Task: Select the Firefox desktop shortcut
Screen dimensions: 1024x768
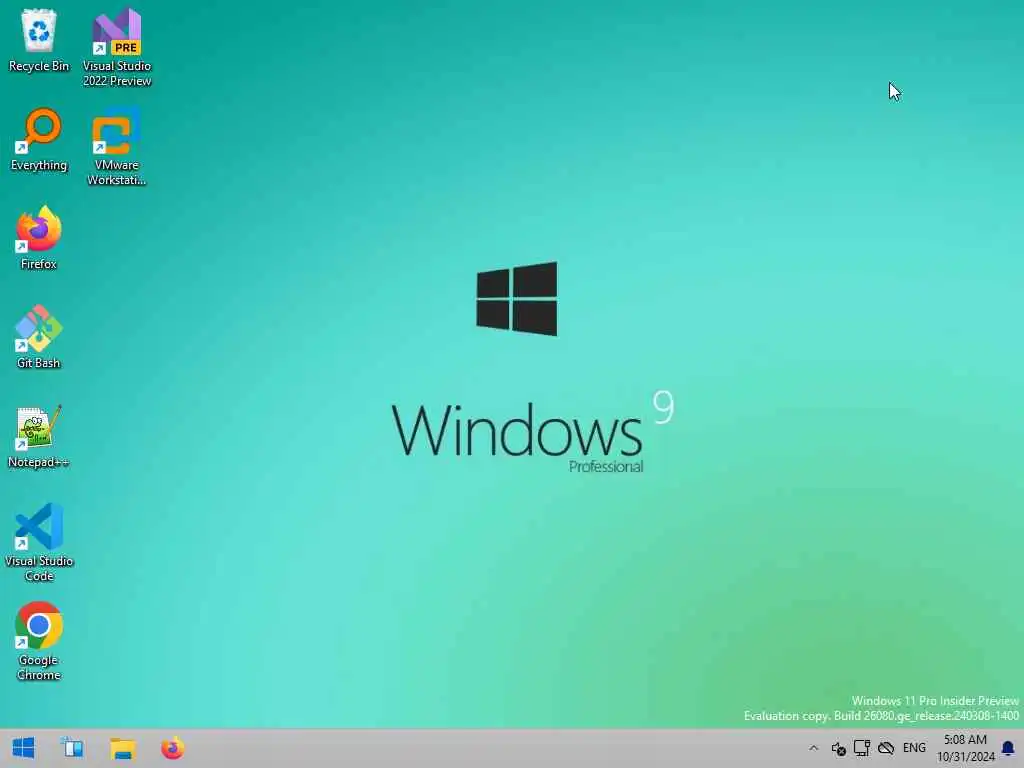Action: click(x=39, y=238)
